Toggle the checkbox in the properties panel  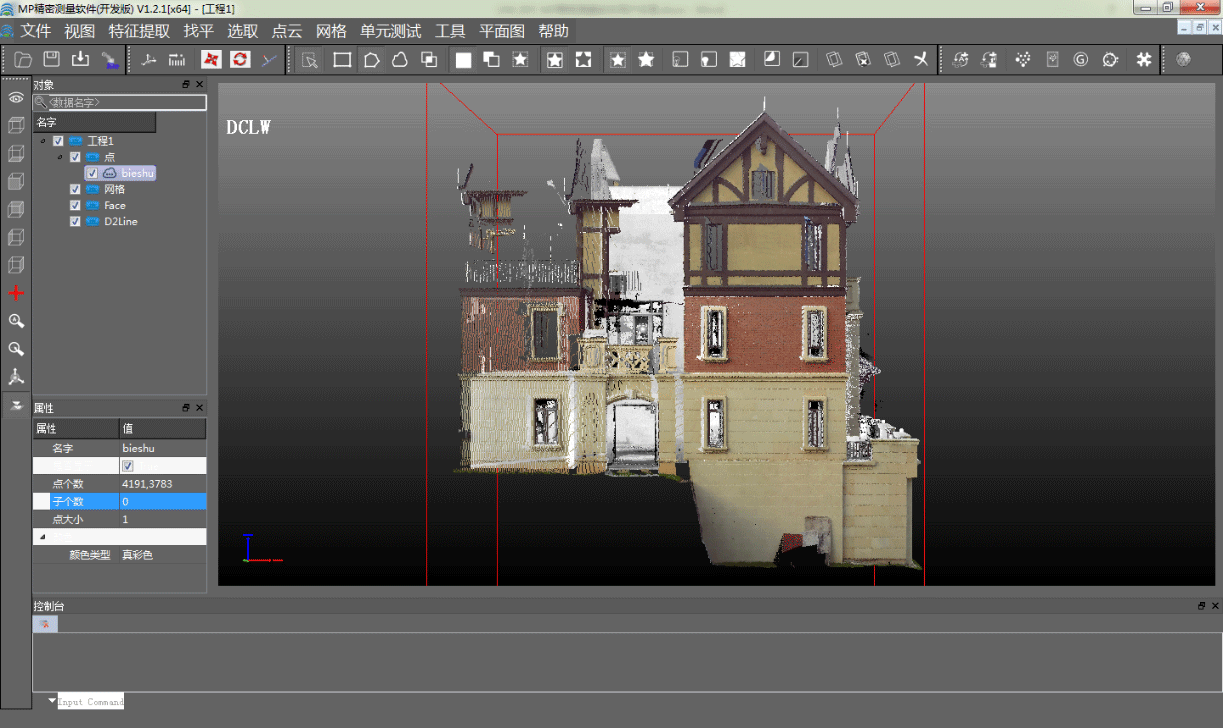click(x=128, y=466)
